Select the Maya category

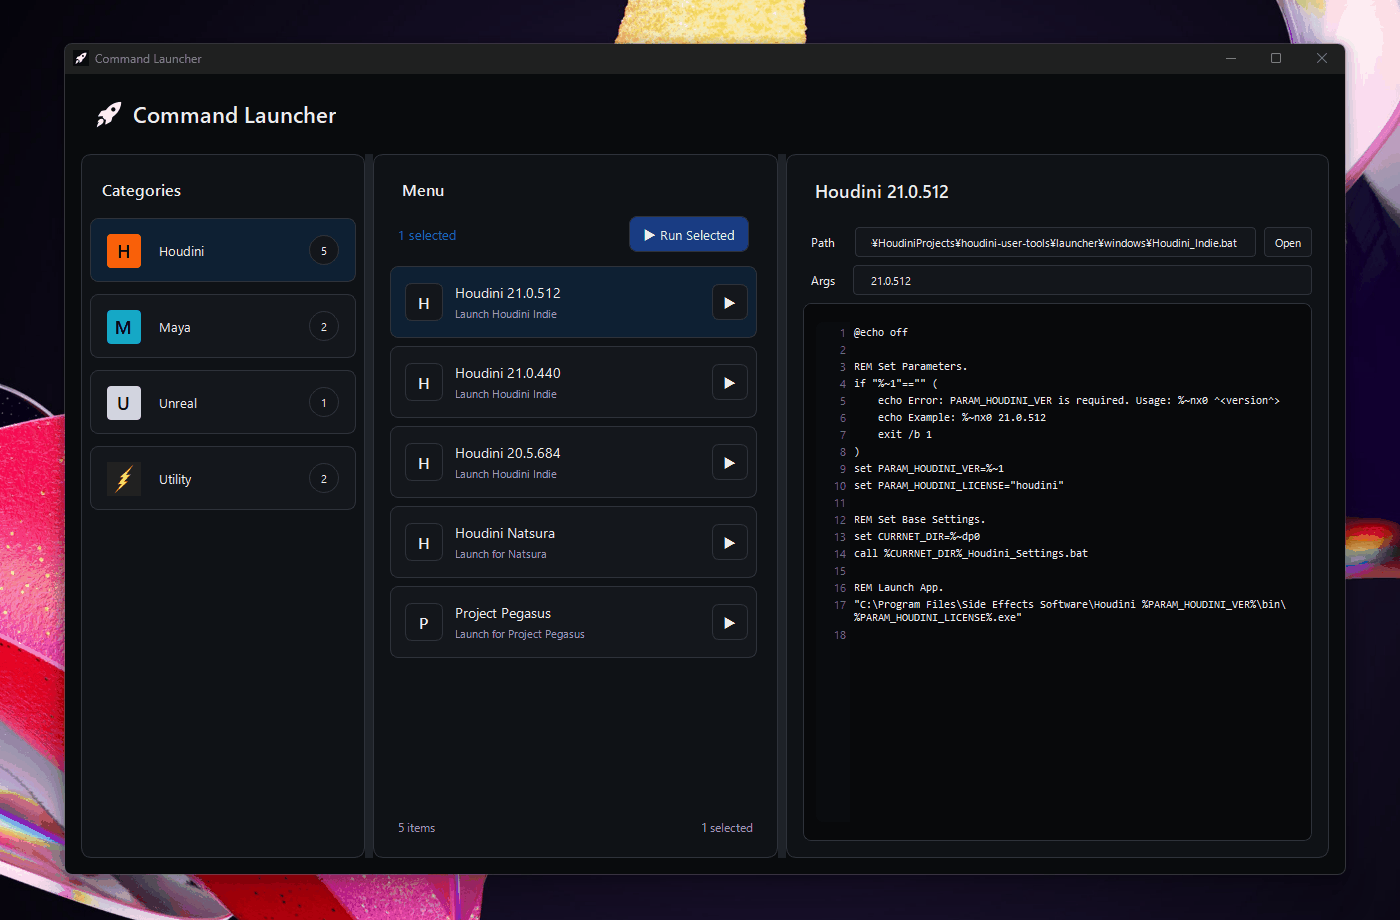coord(223,326)
